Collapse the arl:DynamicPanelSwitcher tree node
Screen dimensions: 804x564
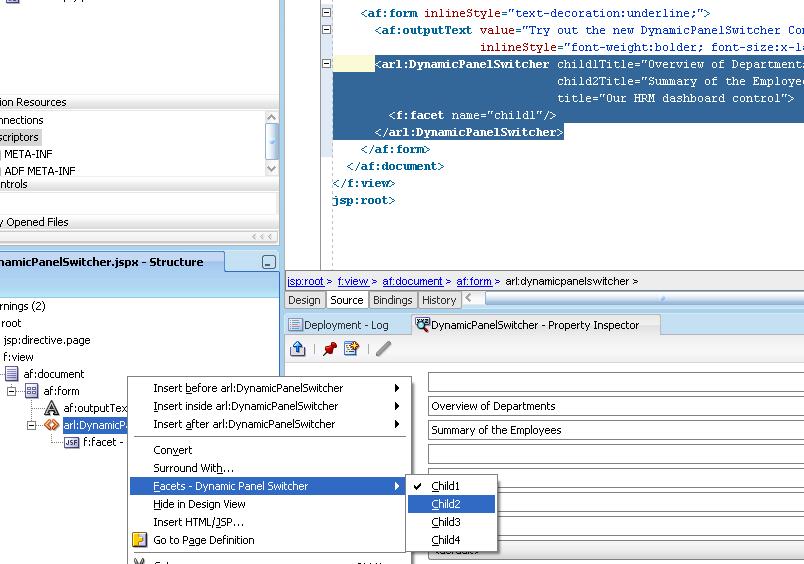pyautogui.click(x=33, y=425)
